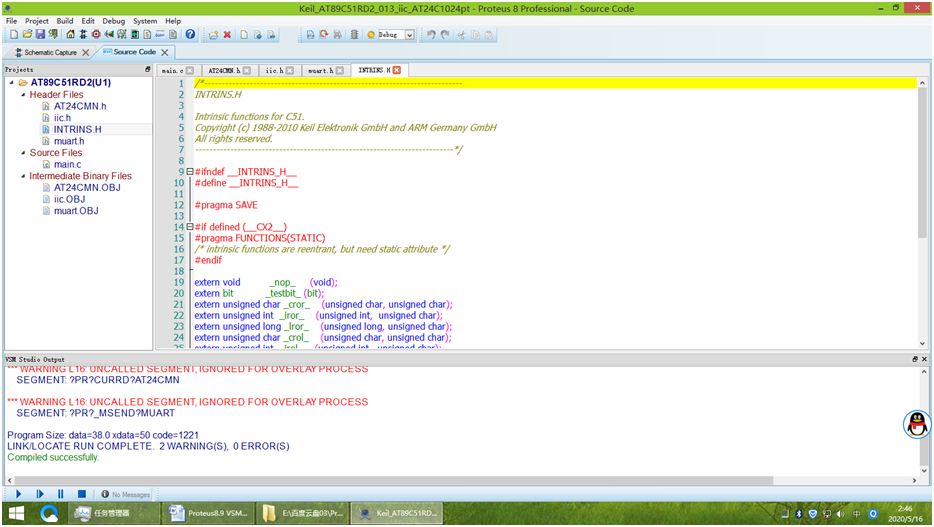Screen dimensions: 934x527
Task: Click the Rebuild Project icon
Action: (x=323, y=35)
